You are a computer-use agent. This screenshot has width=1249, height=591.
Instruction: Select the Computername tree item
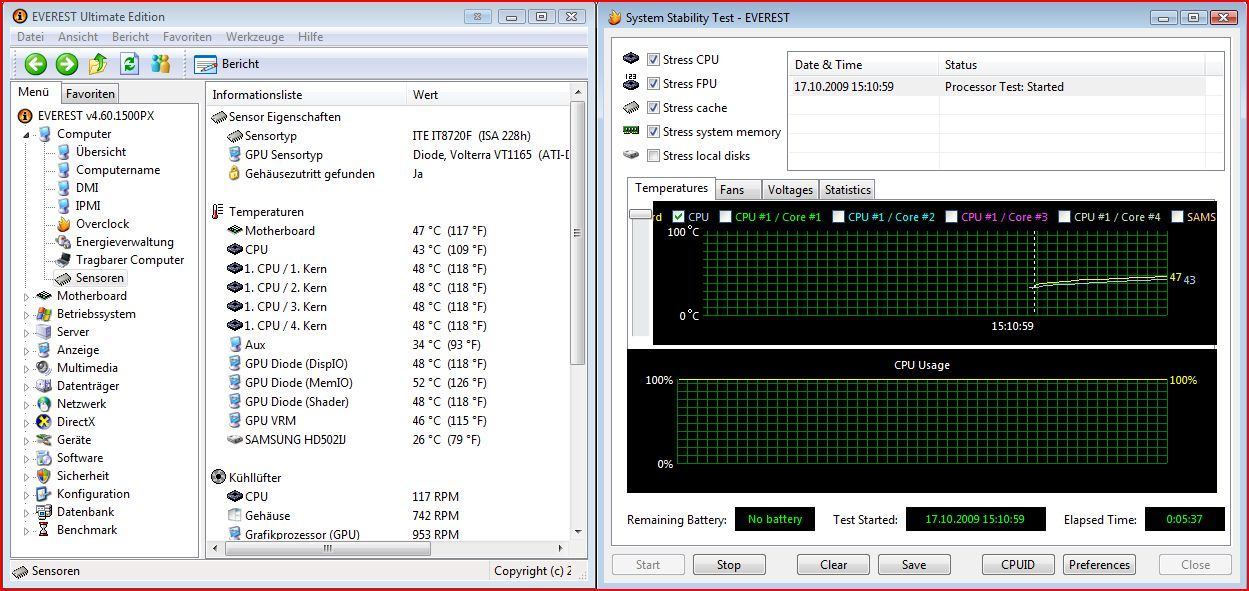(118, 170)
